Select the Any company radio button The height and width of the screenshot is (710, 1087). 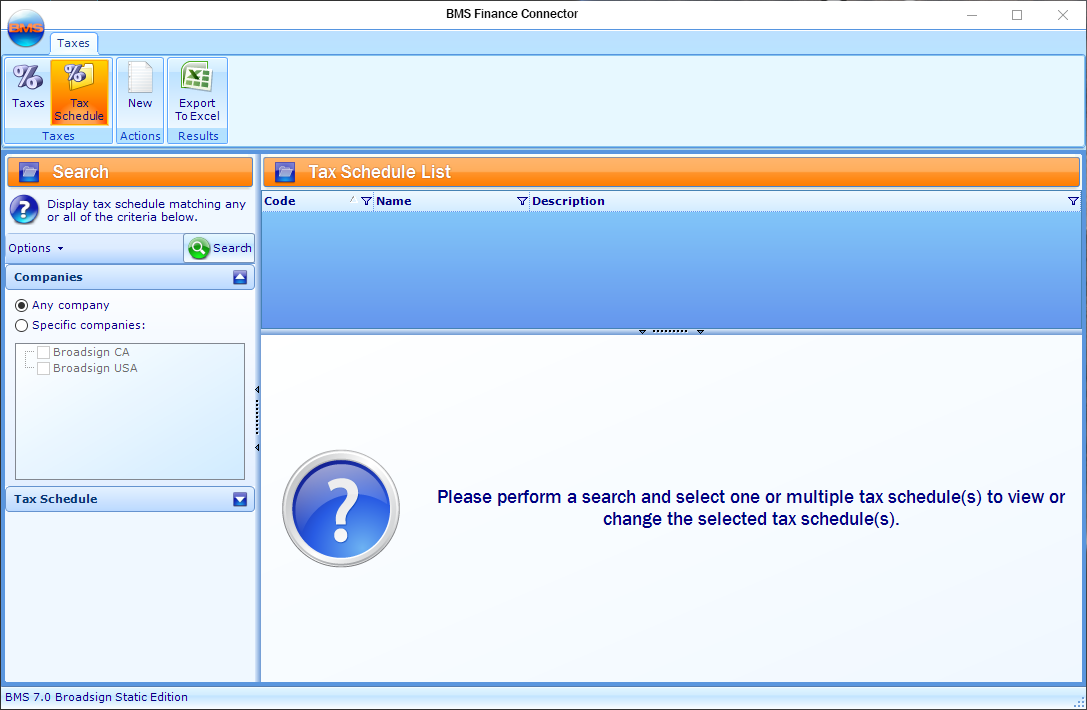click(21, 305)
